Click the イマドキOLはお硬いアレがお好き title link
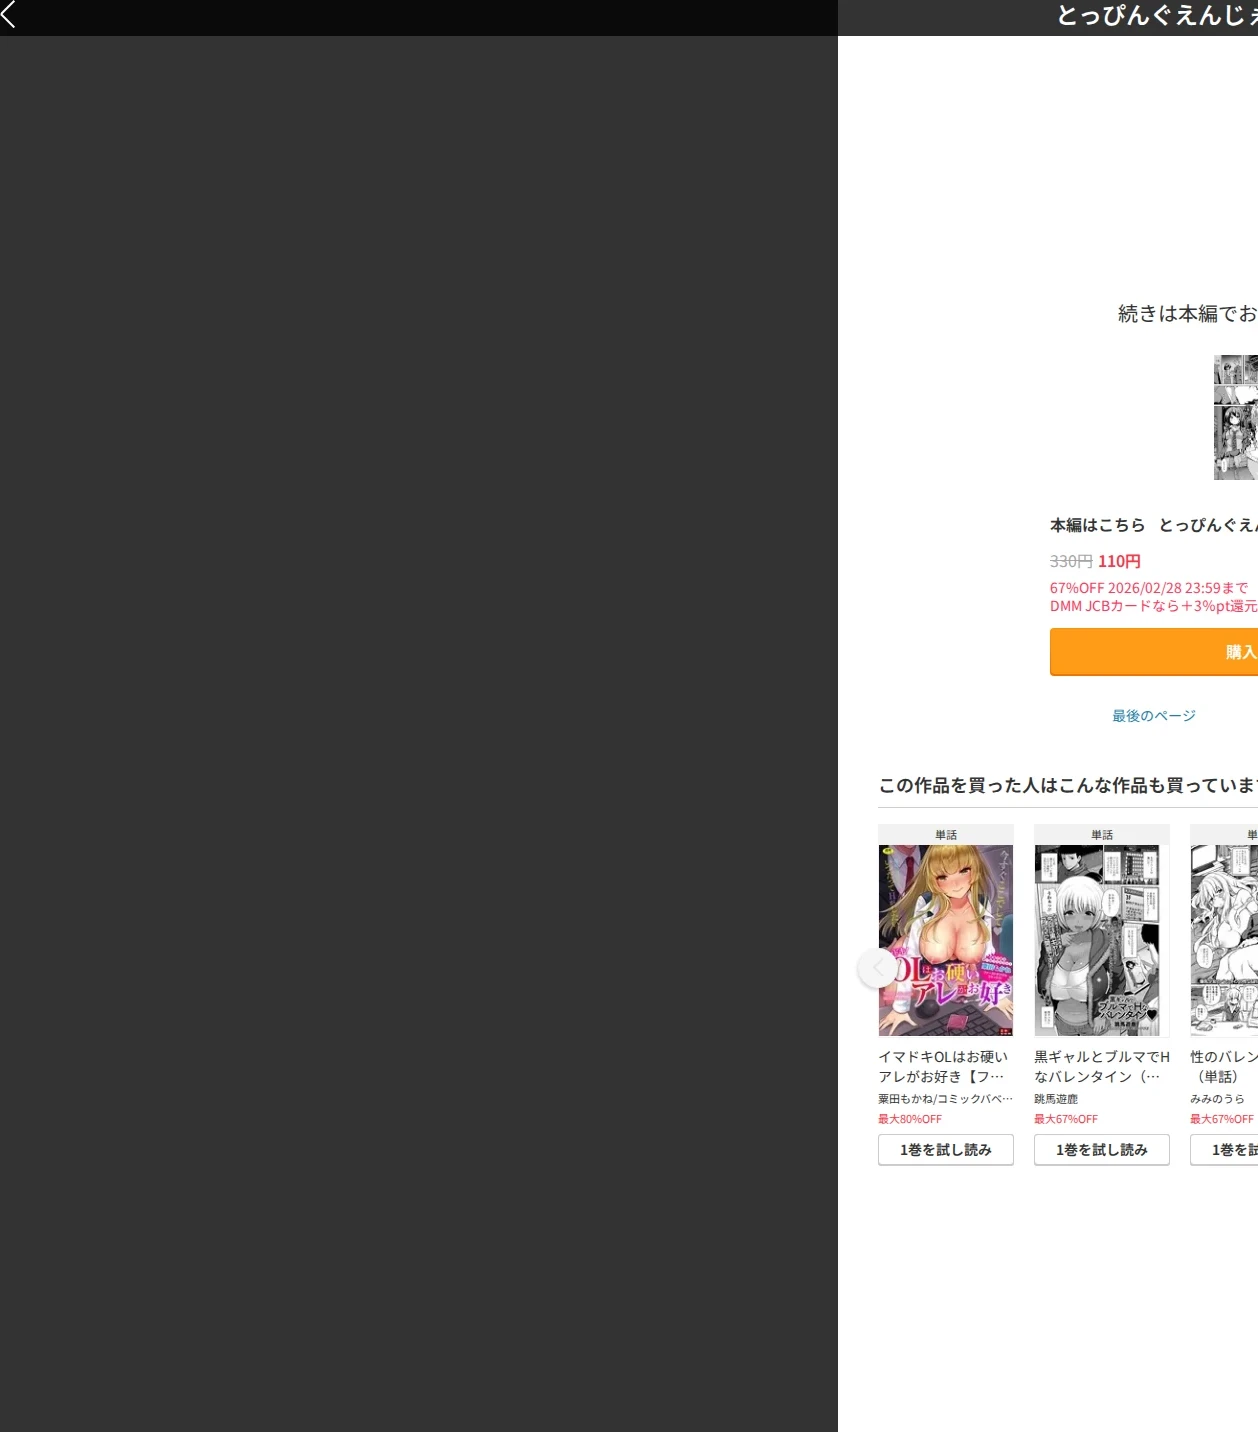1258x1432 pixels. (x=944, y=1067)
